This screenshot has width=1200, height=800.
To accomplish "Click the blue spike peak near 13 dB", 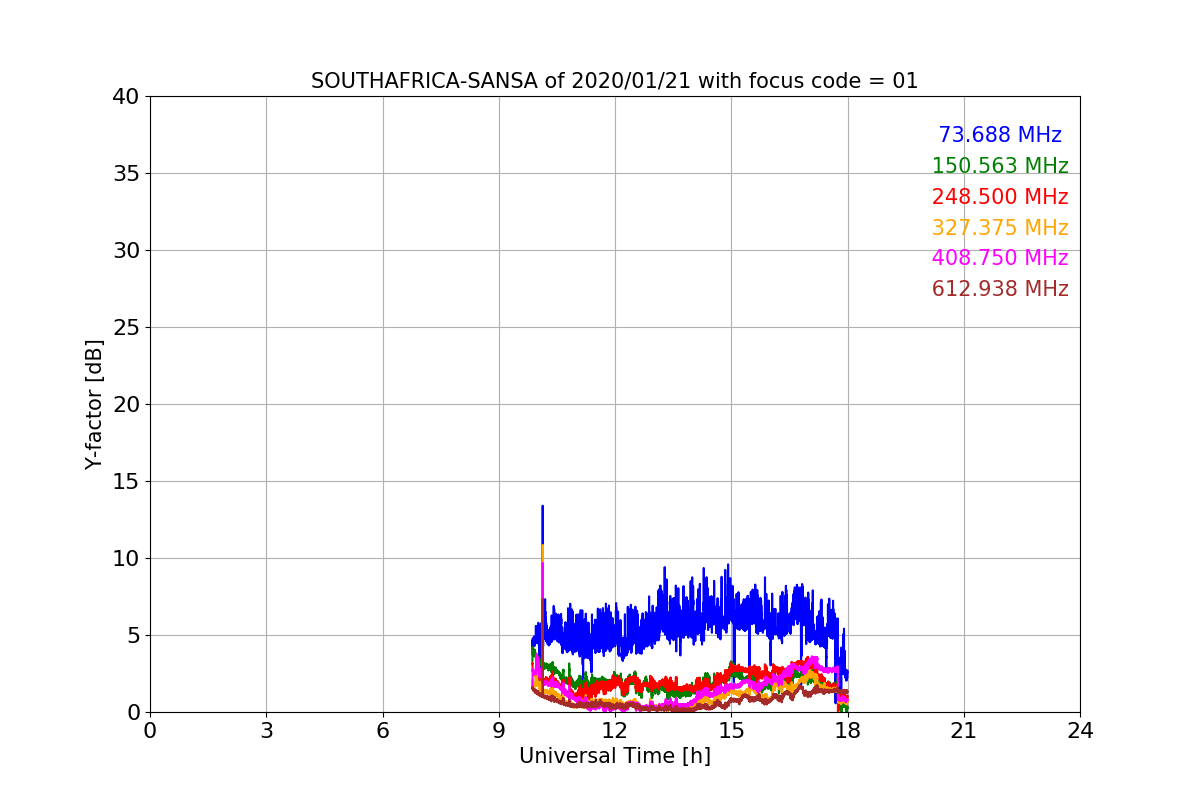I will point(542,507).
